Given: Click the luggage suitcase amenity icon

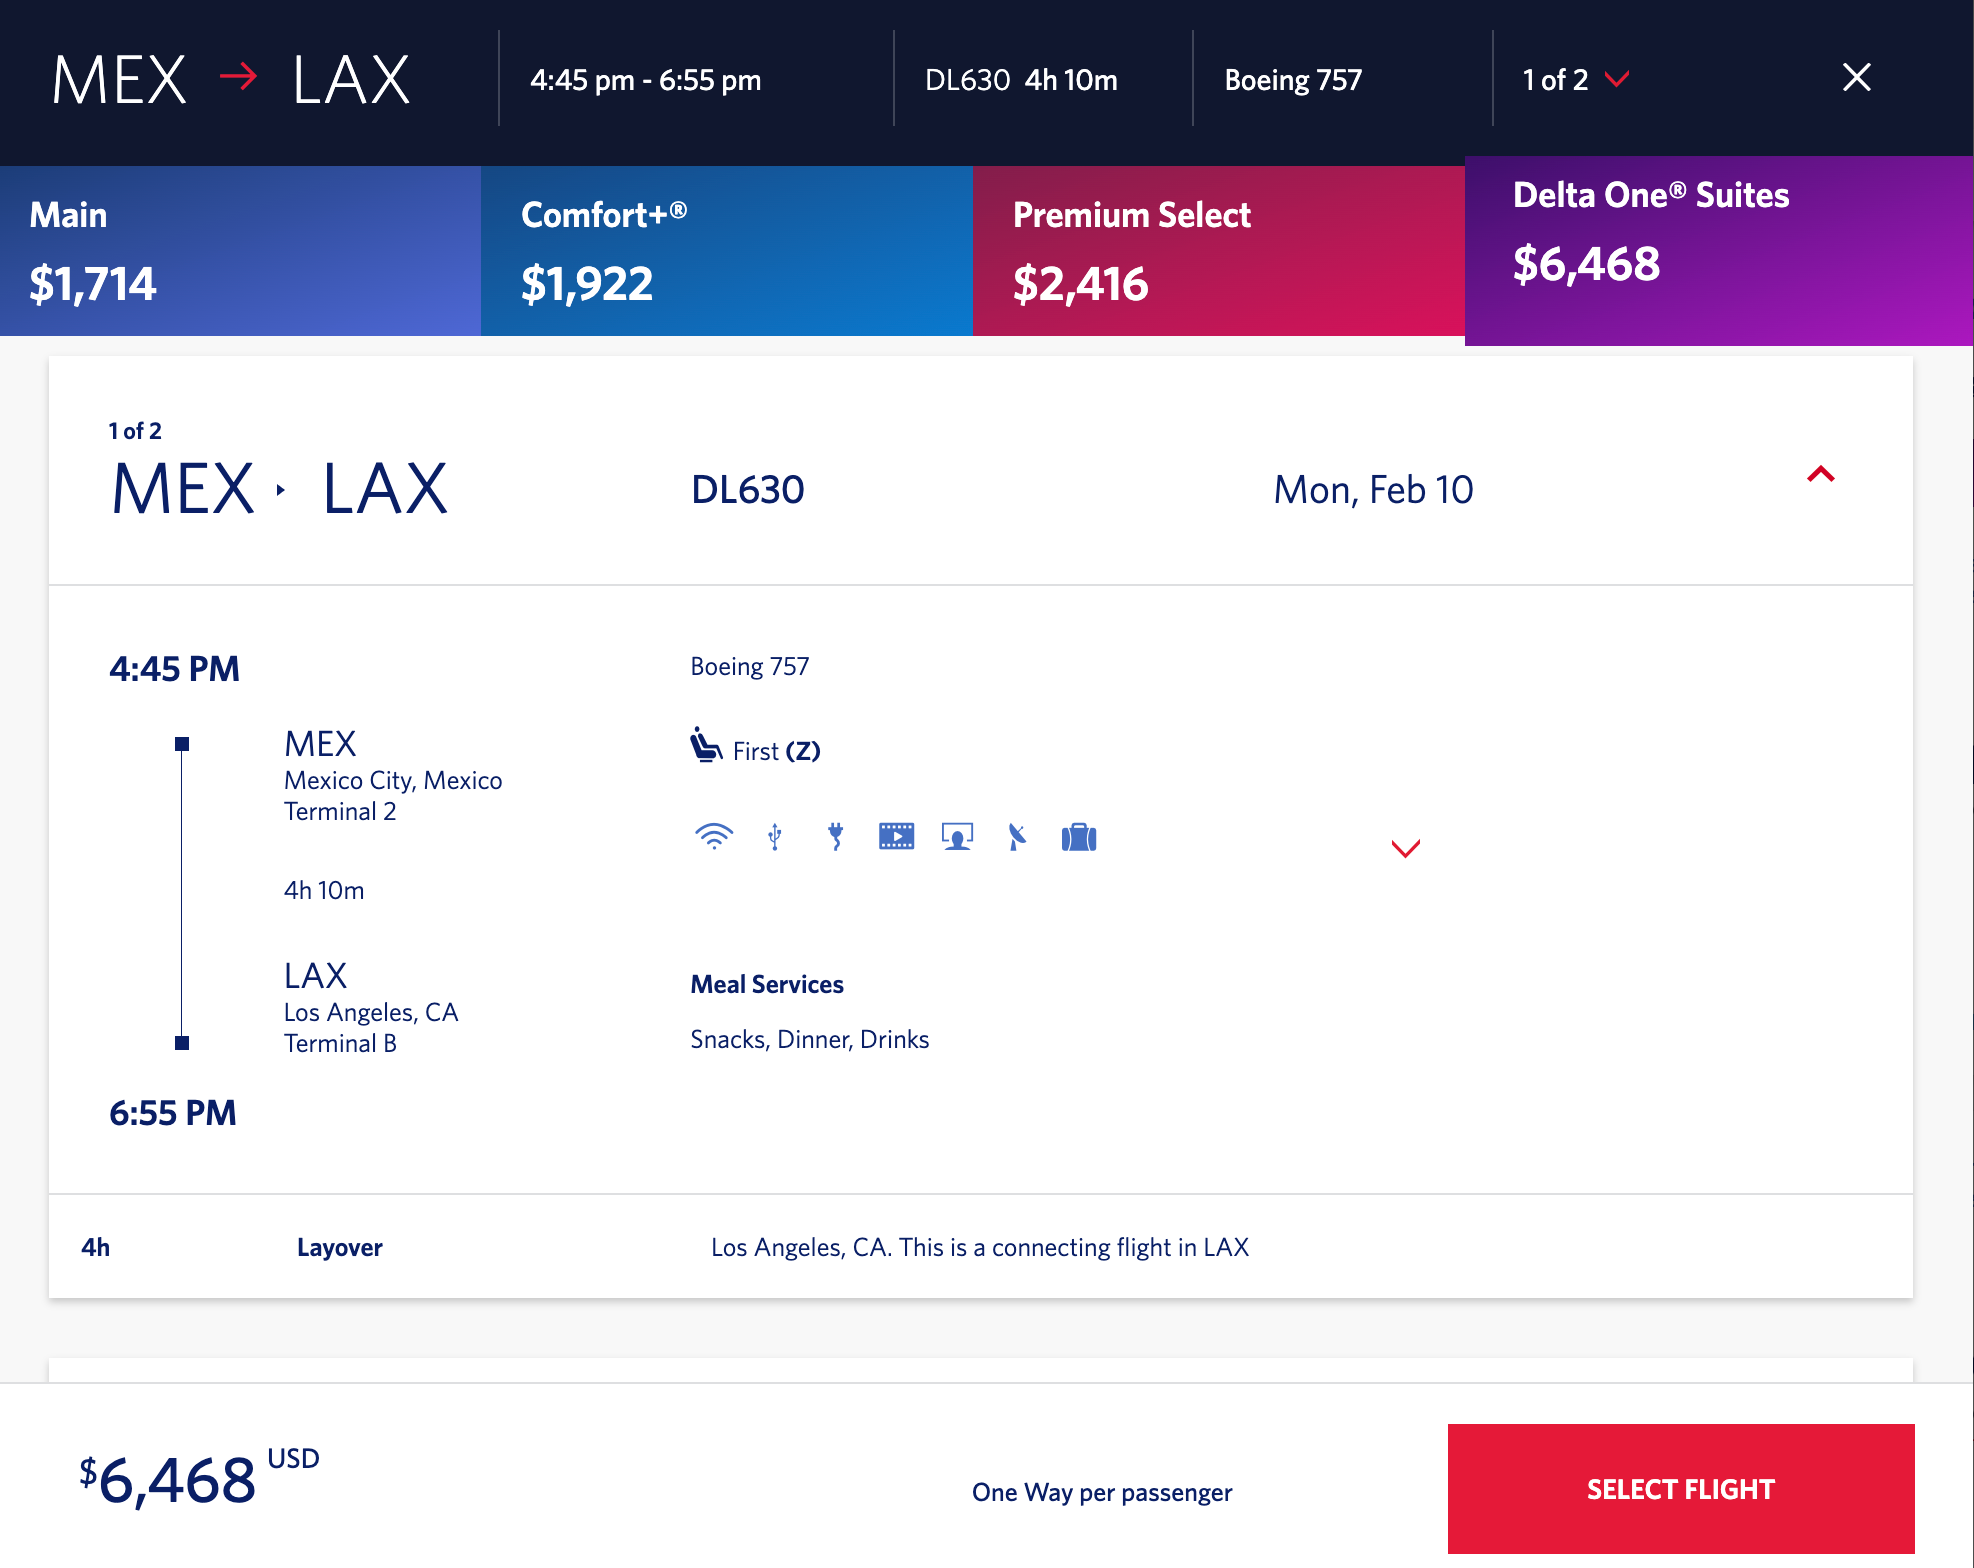Looking at the screenshot, I should (1079, 837).
